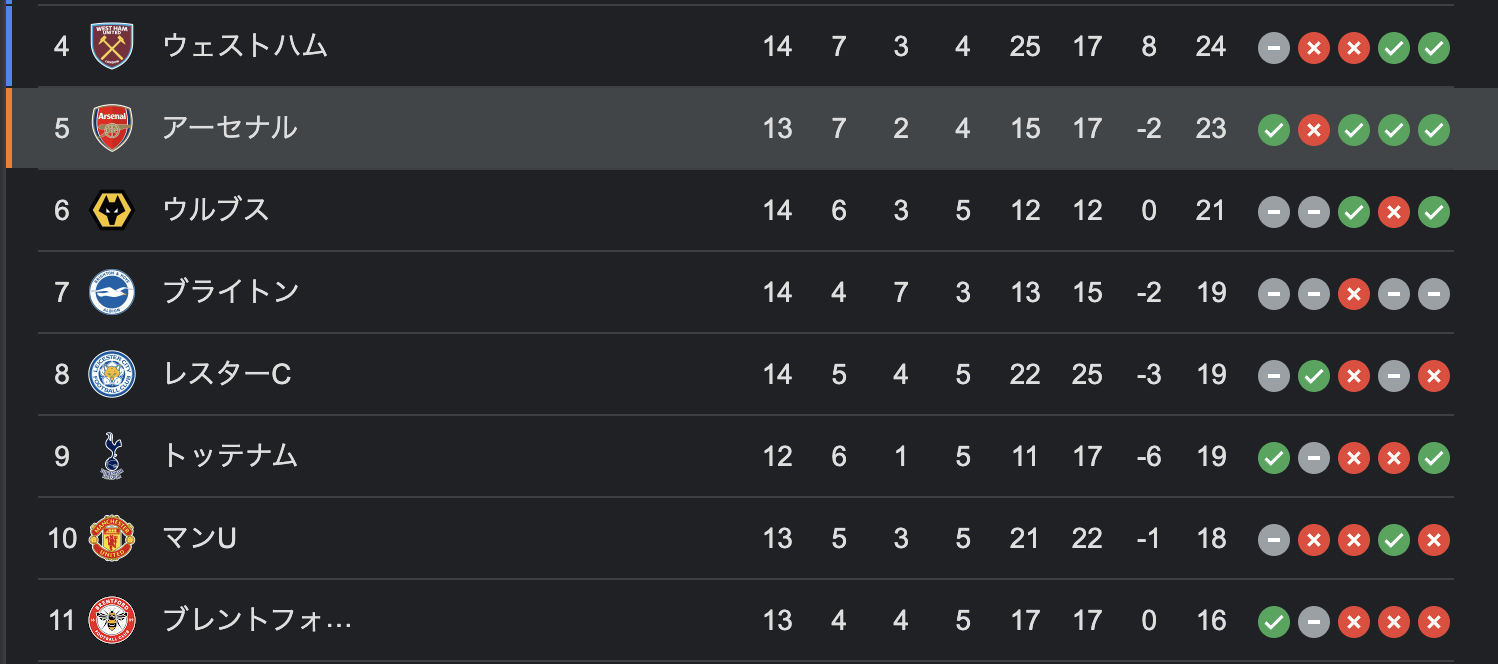Click the Tottenham club crest
Viewport: 1498px width, 664px height.
pyautogui.click(x=112, y=456)
